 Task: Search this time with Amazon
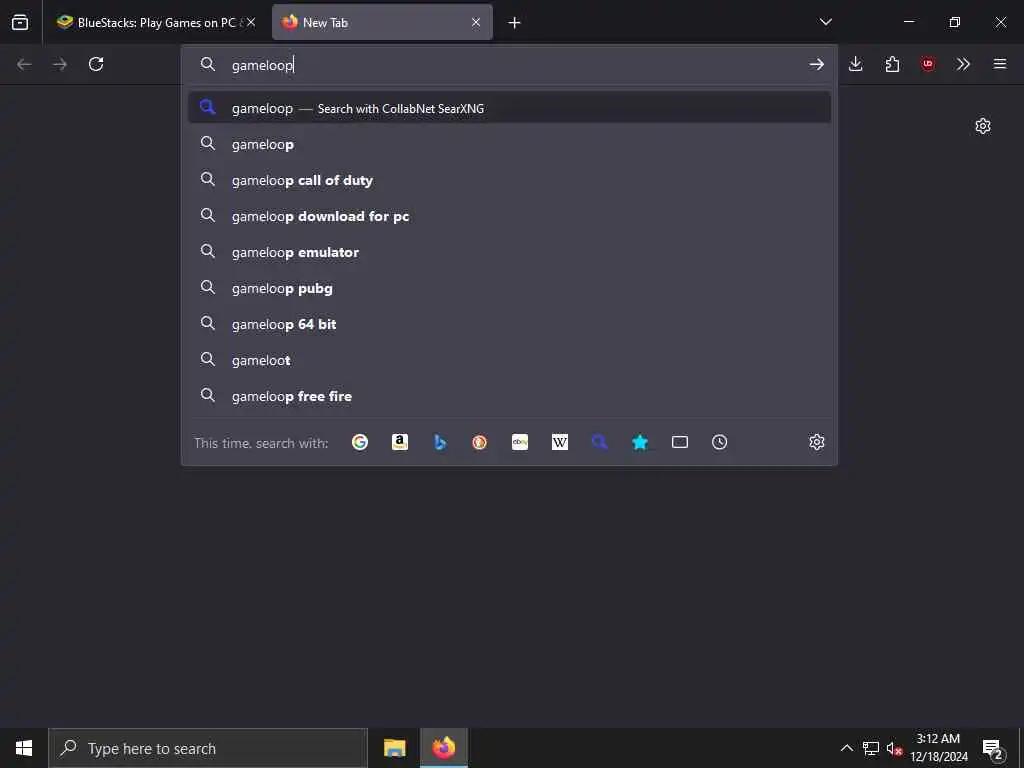point(400,442)
